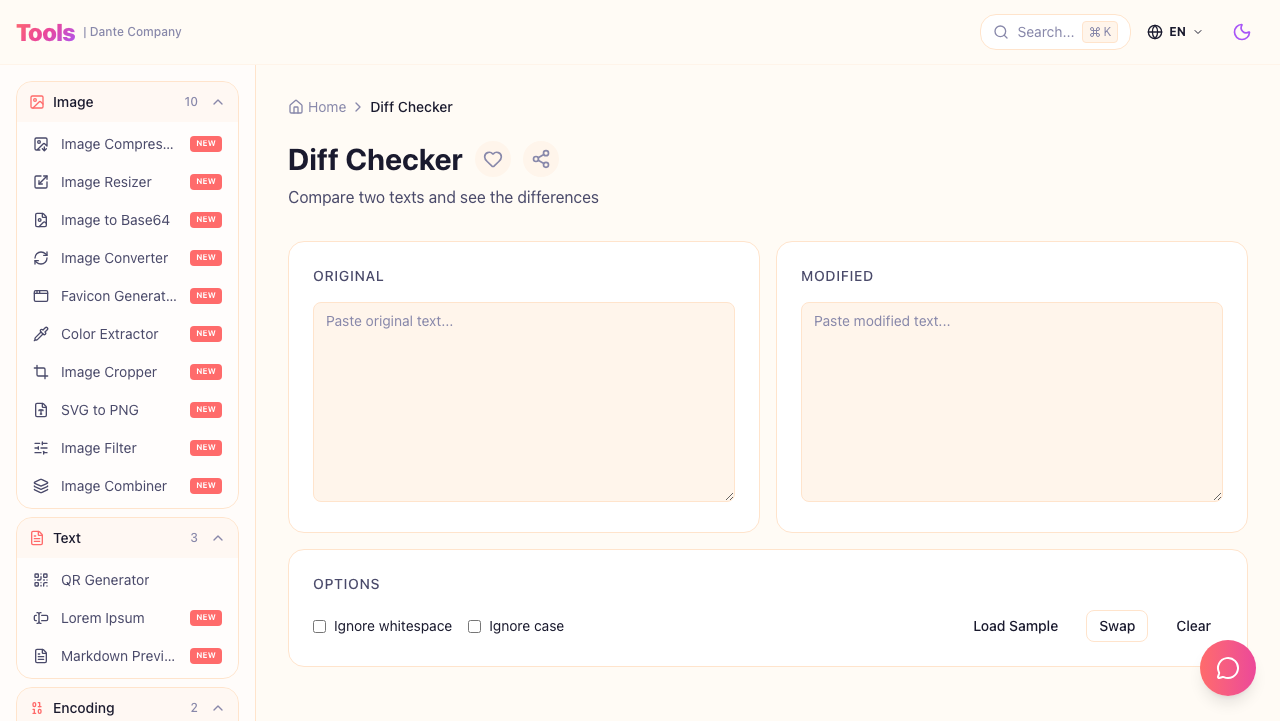
Task: Check the Ignore case checkbox
Action: click(x=474, y=626)
